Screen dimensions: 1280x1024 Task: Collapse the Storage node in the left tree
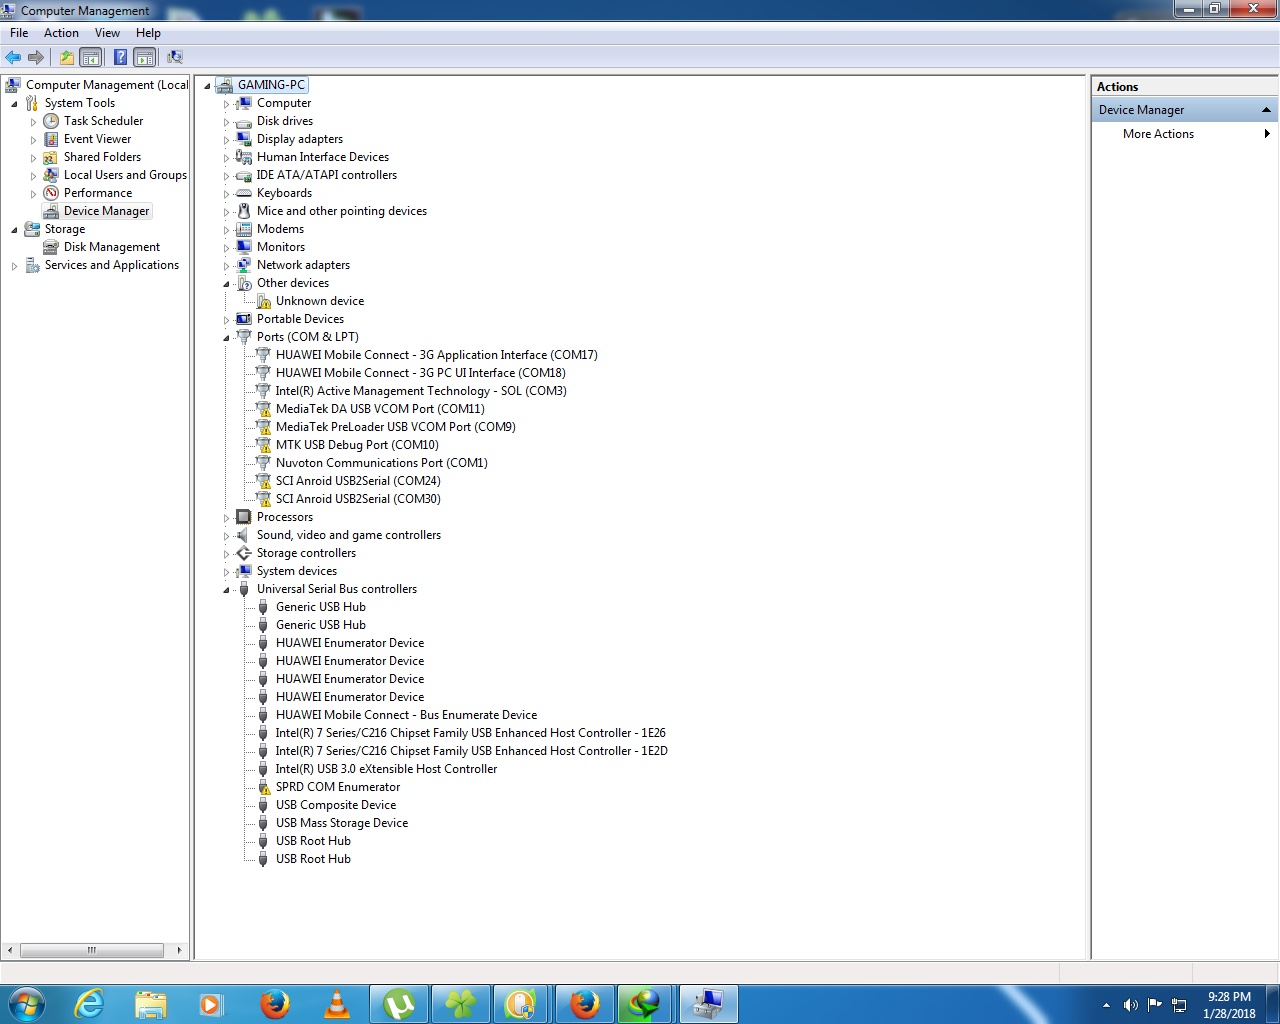tap(14, 229)
